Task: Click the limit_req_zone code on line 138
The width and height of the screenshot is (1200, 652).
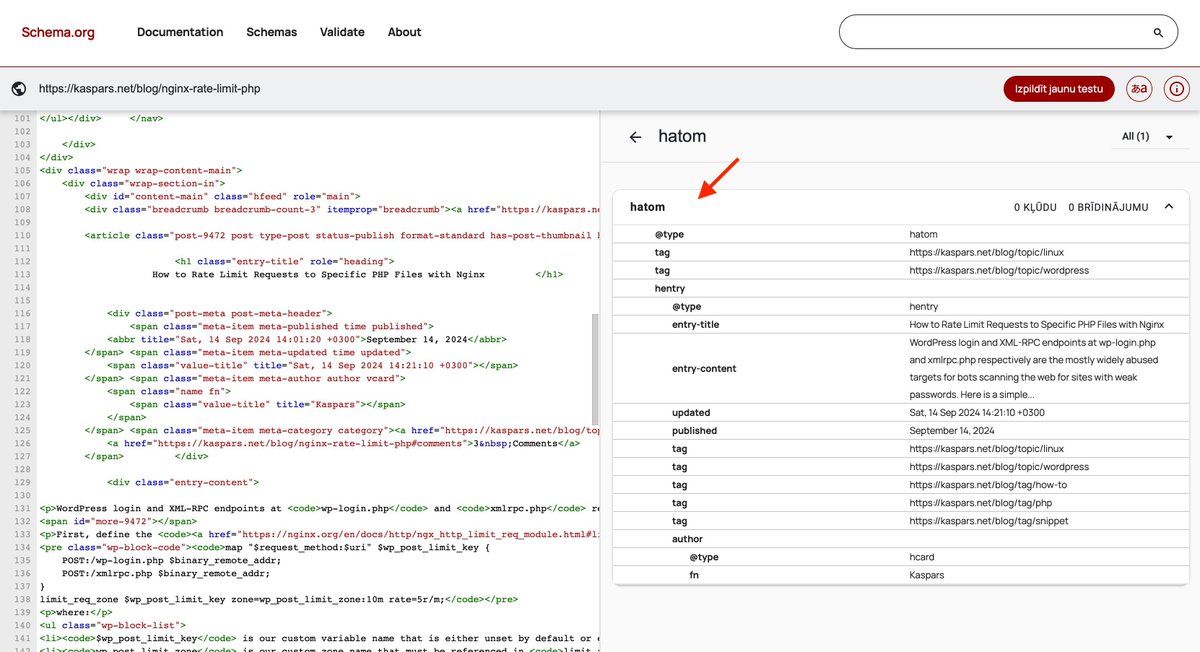Action: tap(279, 598)
